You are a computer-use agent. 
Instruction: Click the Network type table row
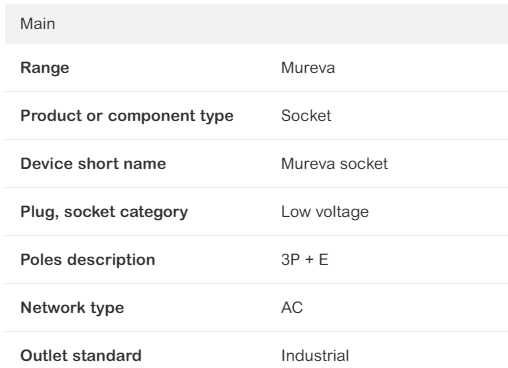[x=256, y=308]
